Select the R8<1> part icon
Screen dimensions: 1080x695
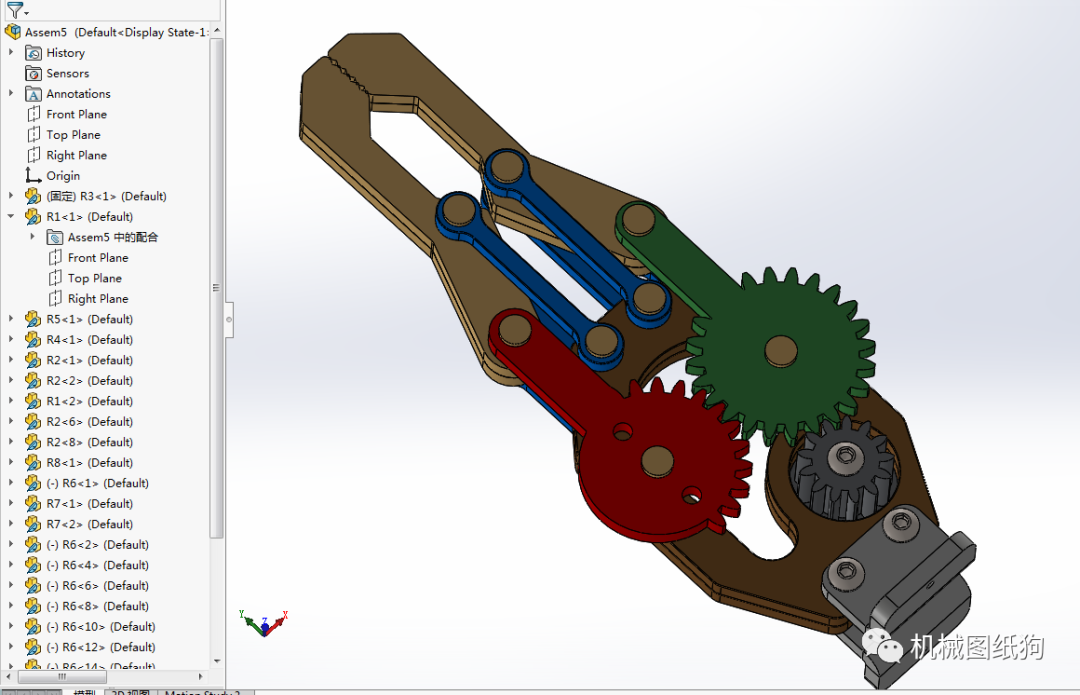pos(34,462)
